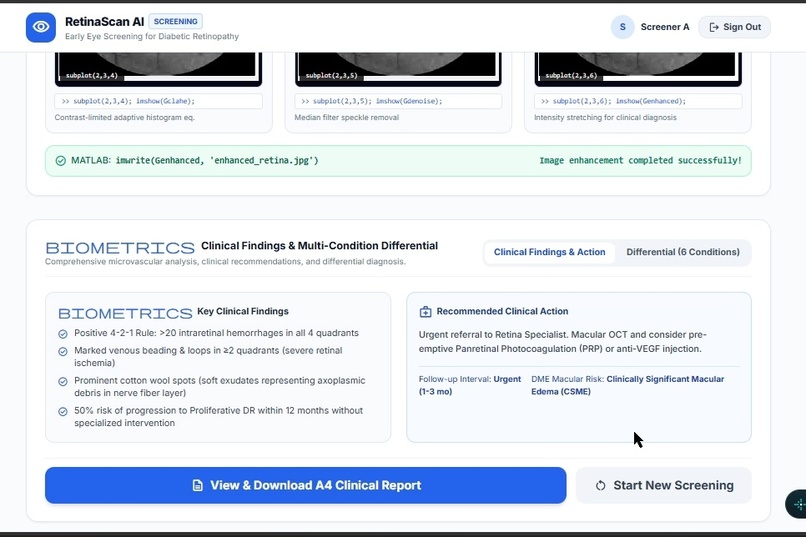Click 'Intensity stretching for clinical diagnosis' caption
This screenshot has height=537, width=806.
coord(605,117)
